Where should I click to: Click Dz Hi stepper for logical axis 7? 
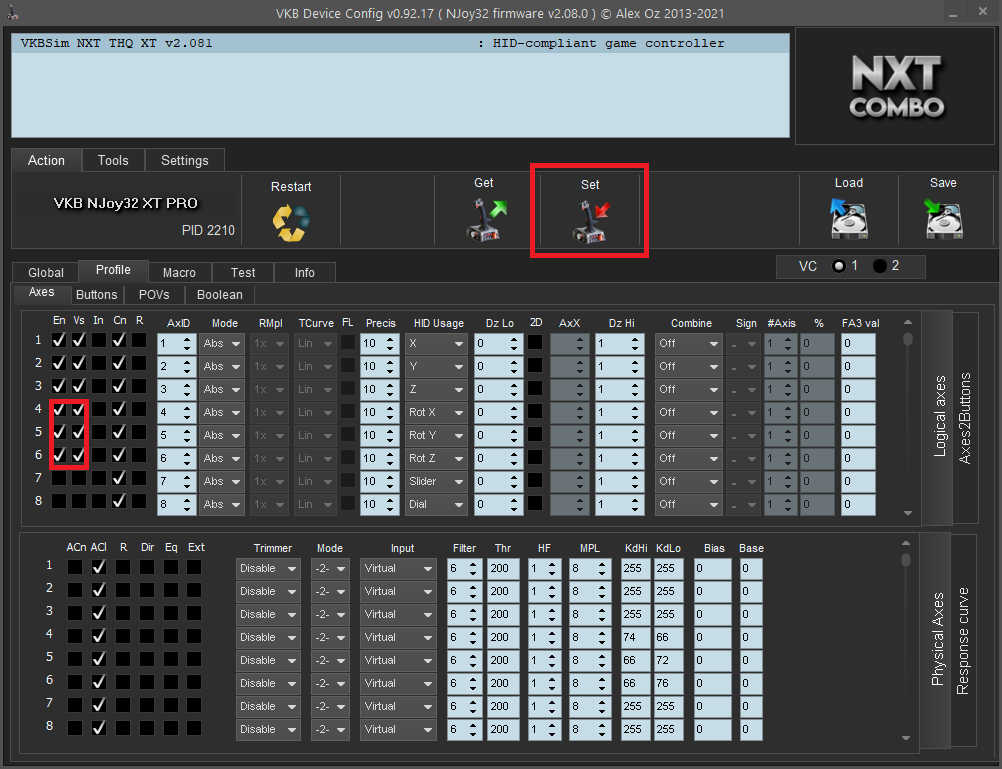coord(634,482)
